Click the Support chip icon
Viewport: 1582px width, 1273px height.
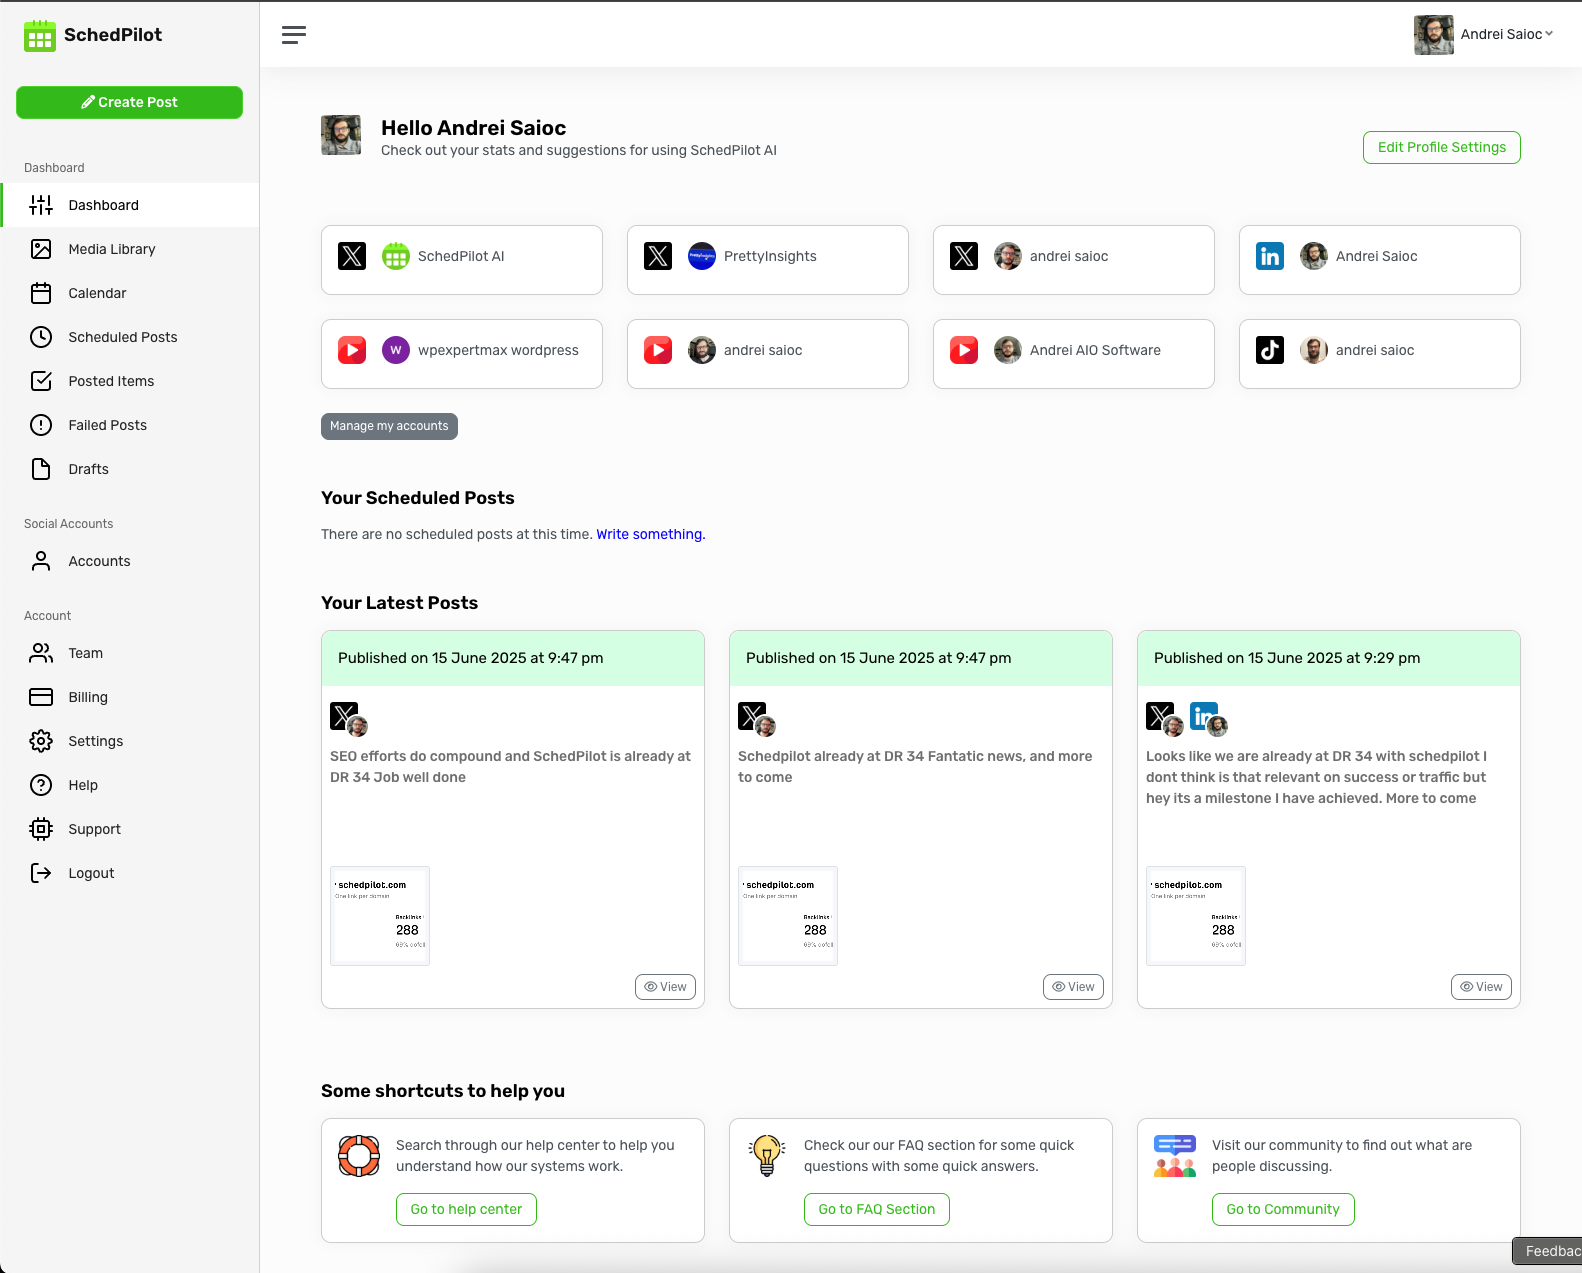(x=41, y=829)
